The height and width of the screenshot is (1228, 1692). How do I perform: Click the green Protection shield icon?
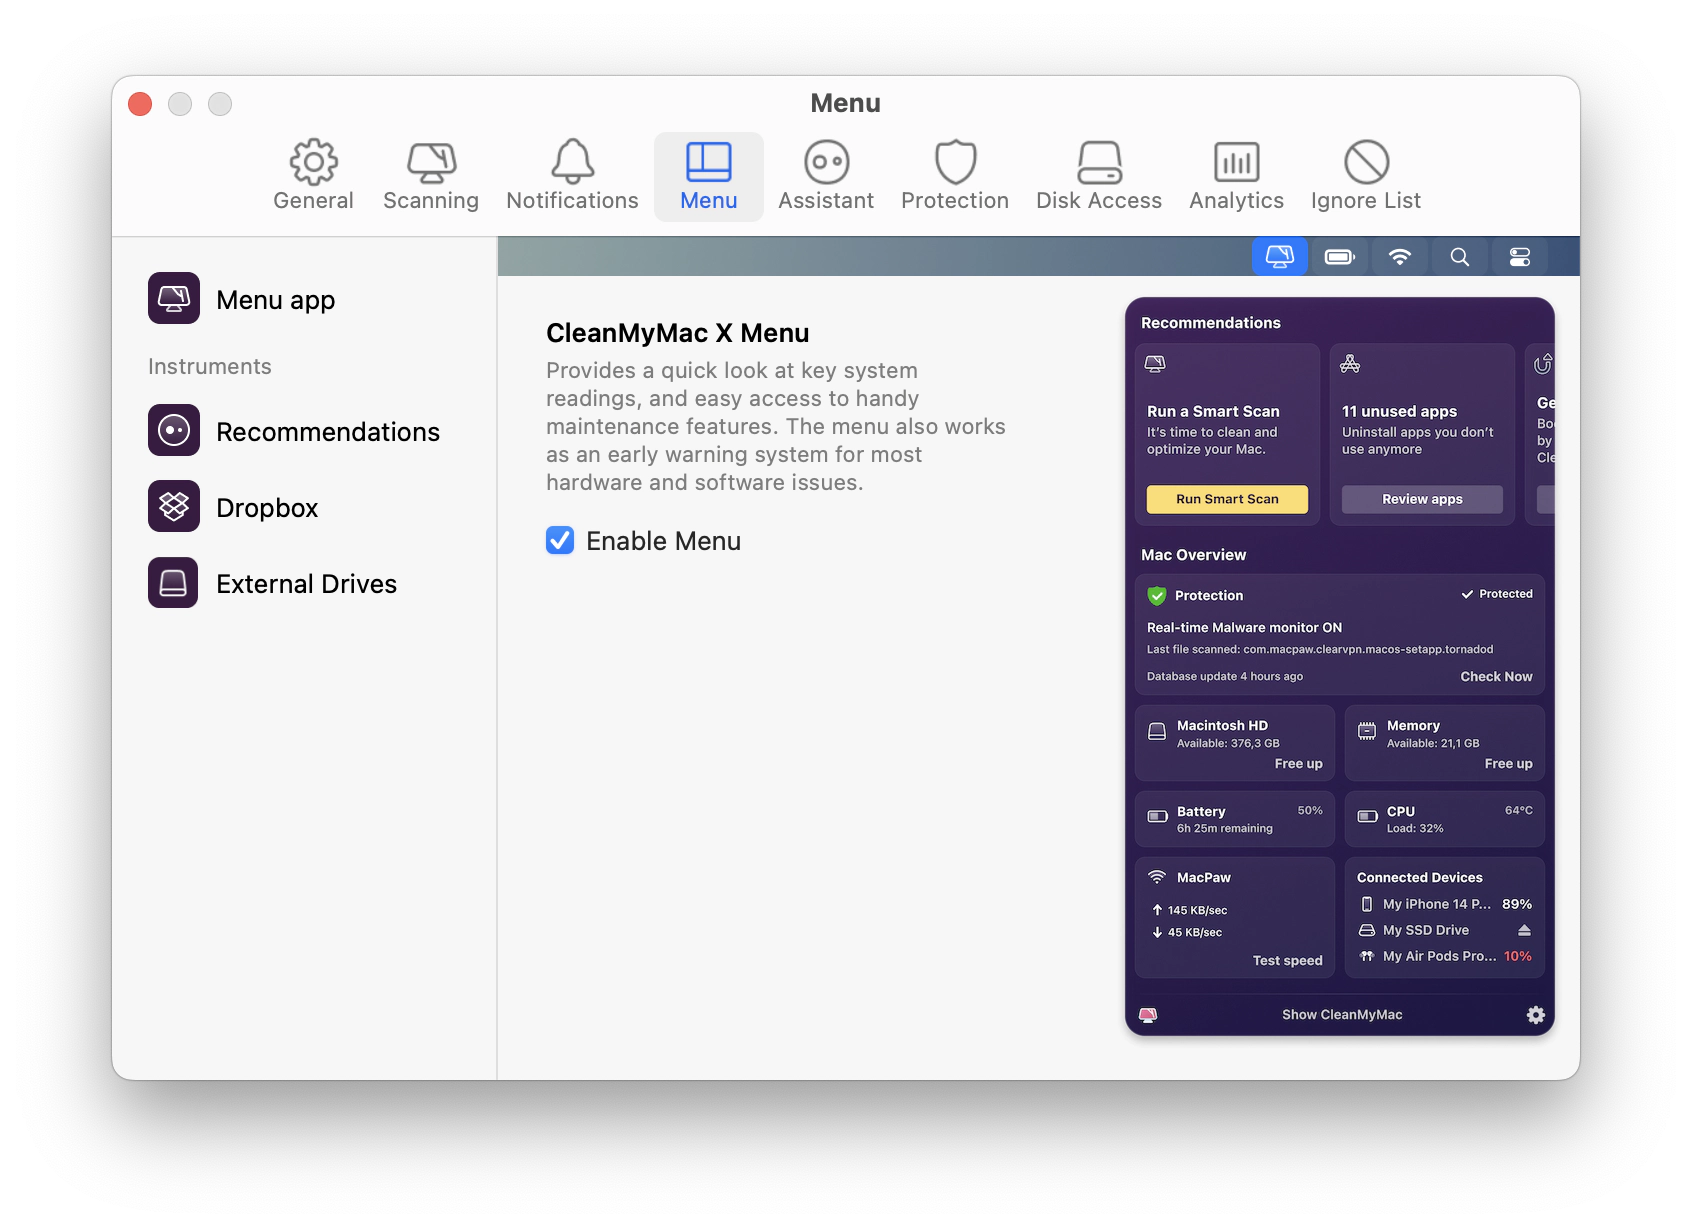(x=1157, y=595)
